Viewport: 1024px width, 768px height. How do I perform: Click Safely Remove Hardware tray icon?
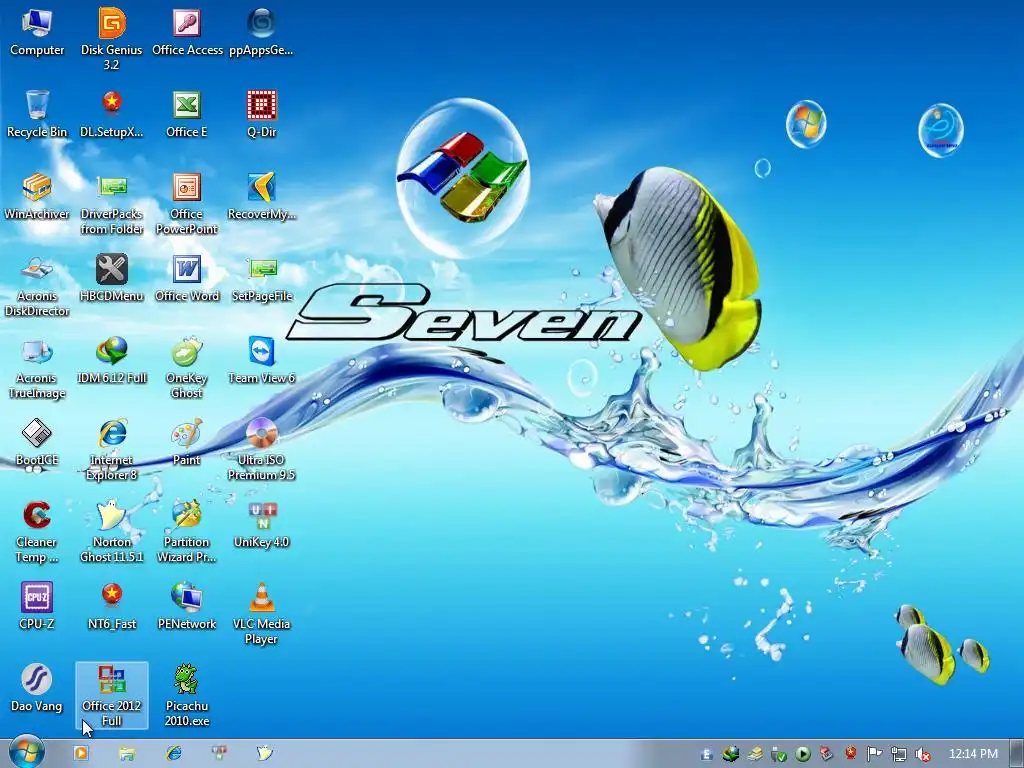[x=778, y=754]
